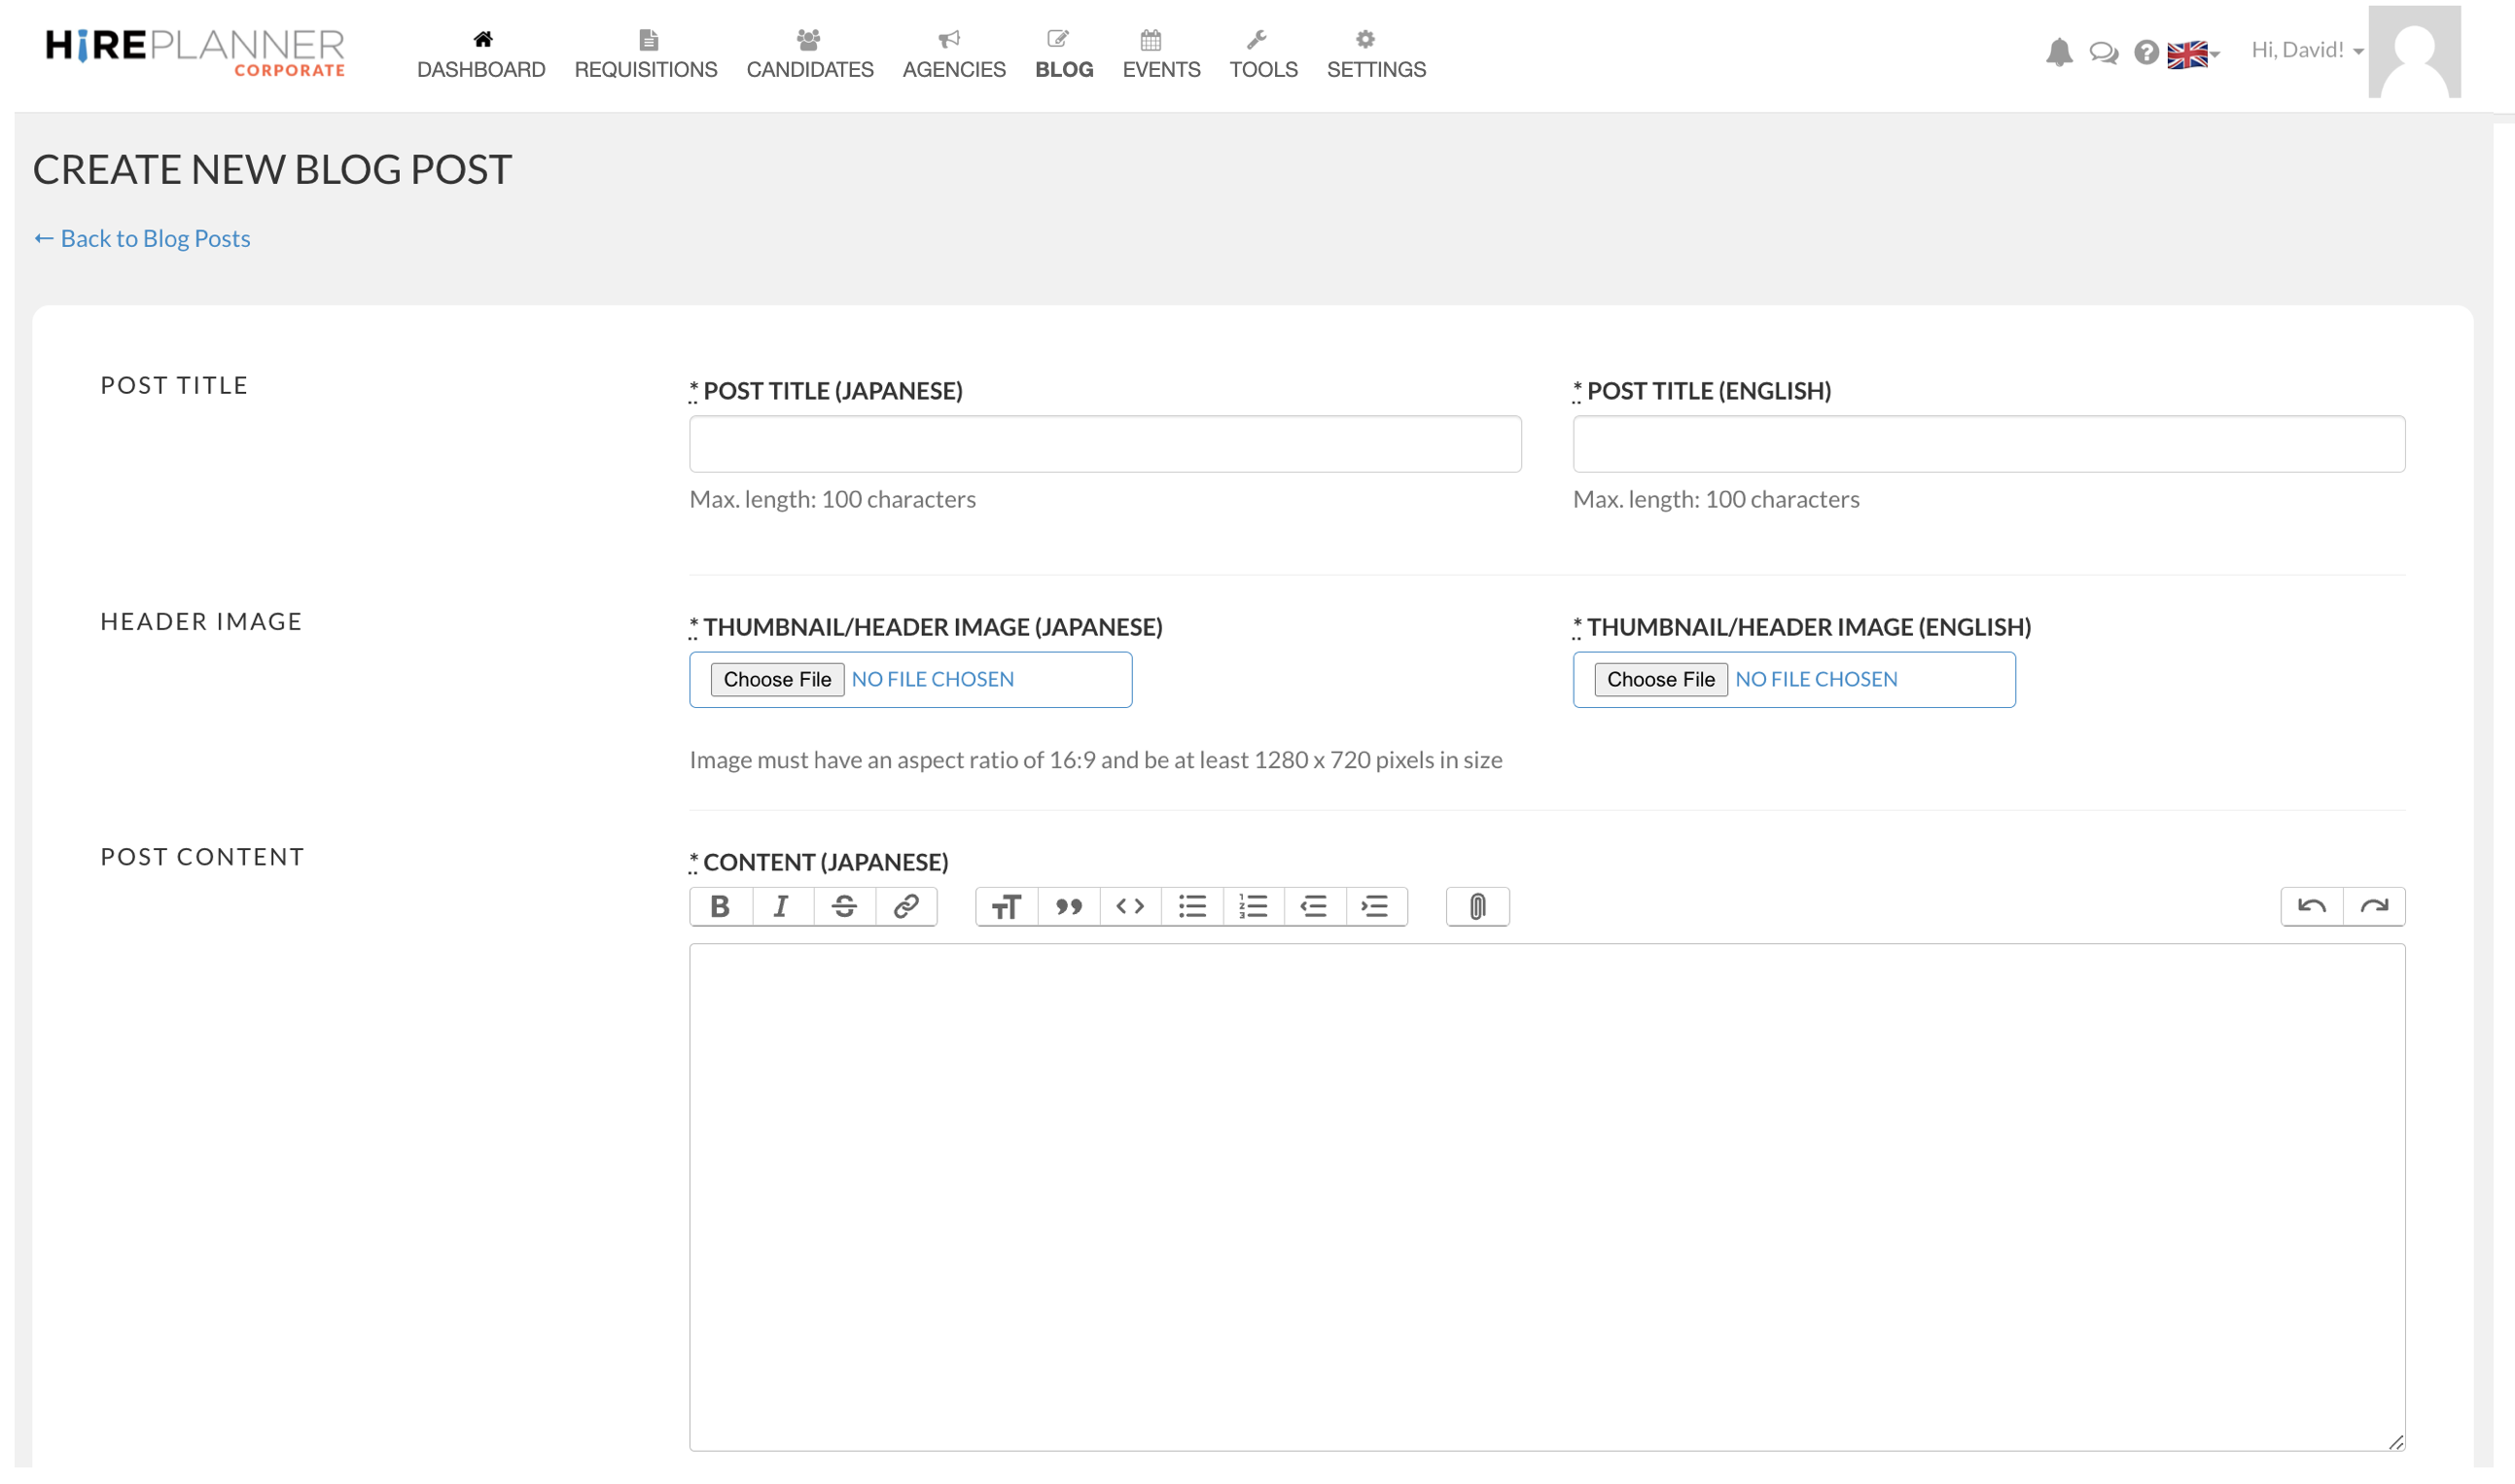Image resolution: width=2515 pixels, height=1484 pixels.
Task: Open the notifications bell
Action: (x=2058, y=52)
